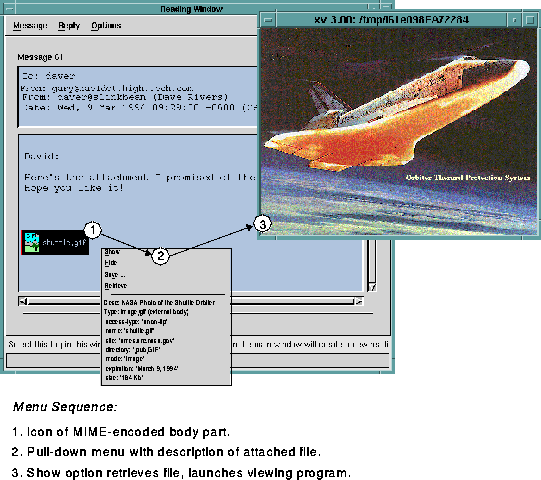
Task: Open the Reading Window system menu button
Action: [9, 8]
